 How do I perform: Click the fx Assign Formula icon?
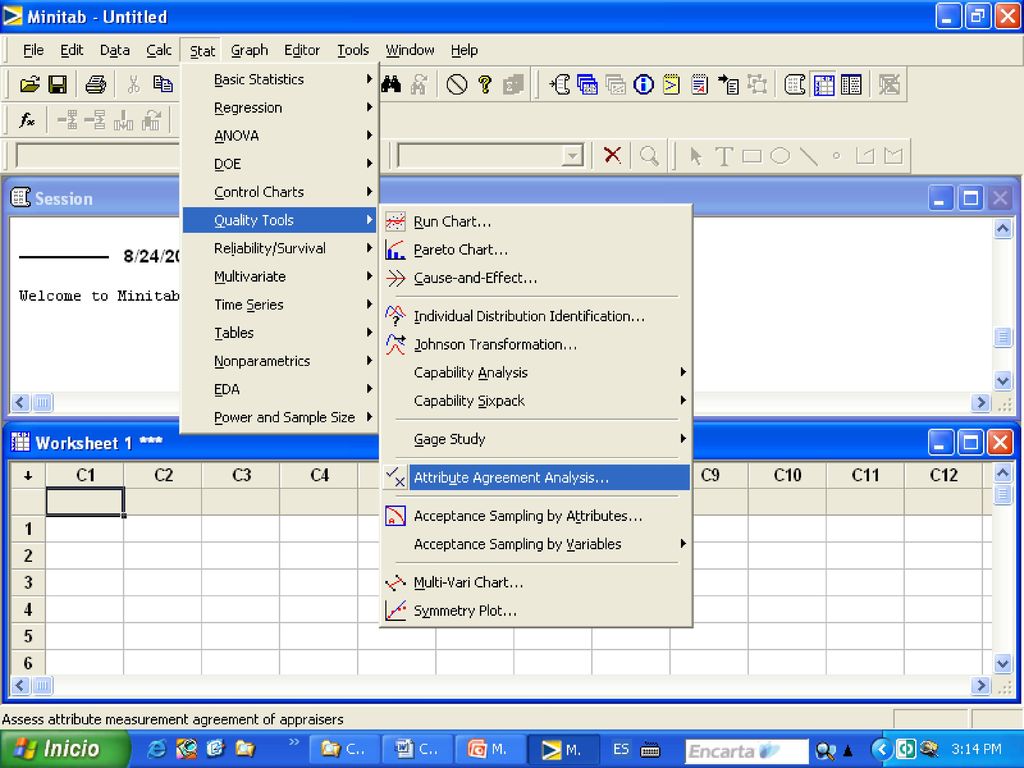click(27, 120)
